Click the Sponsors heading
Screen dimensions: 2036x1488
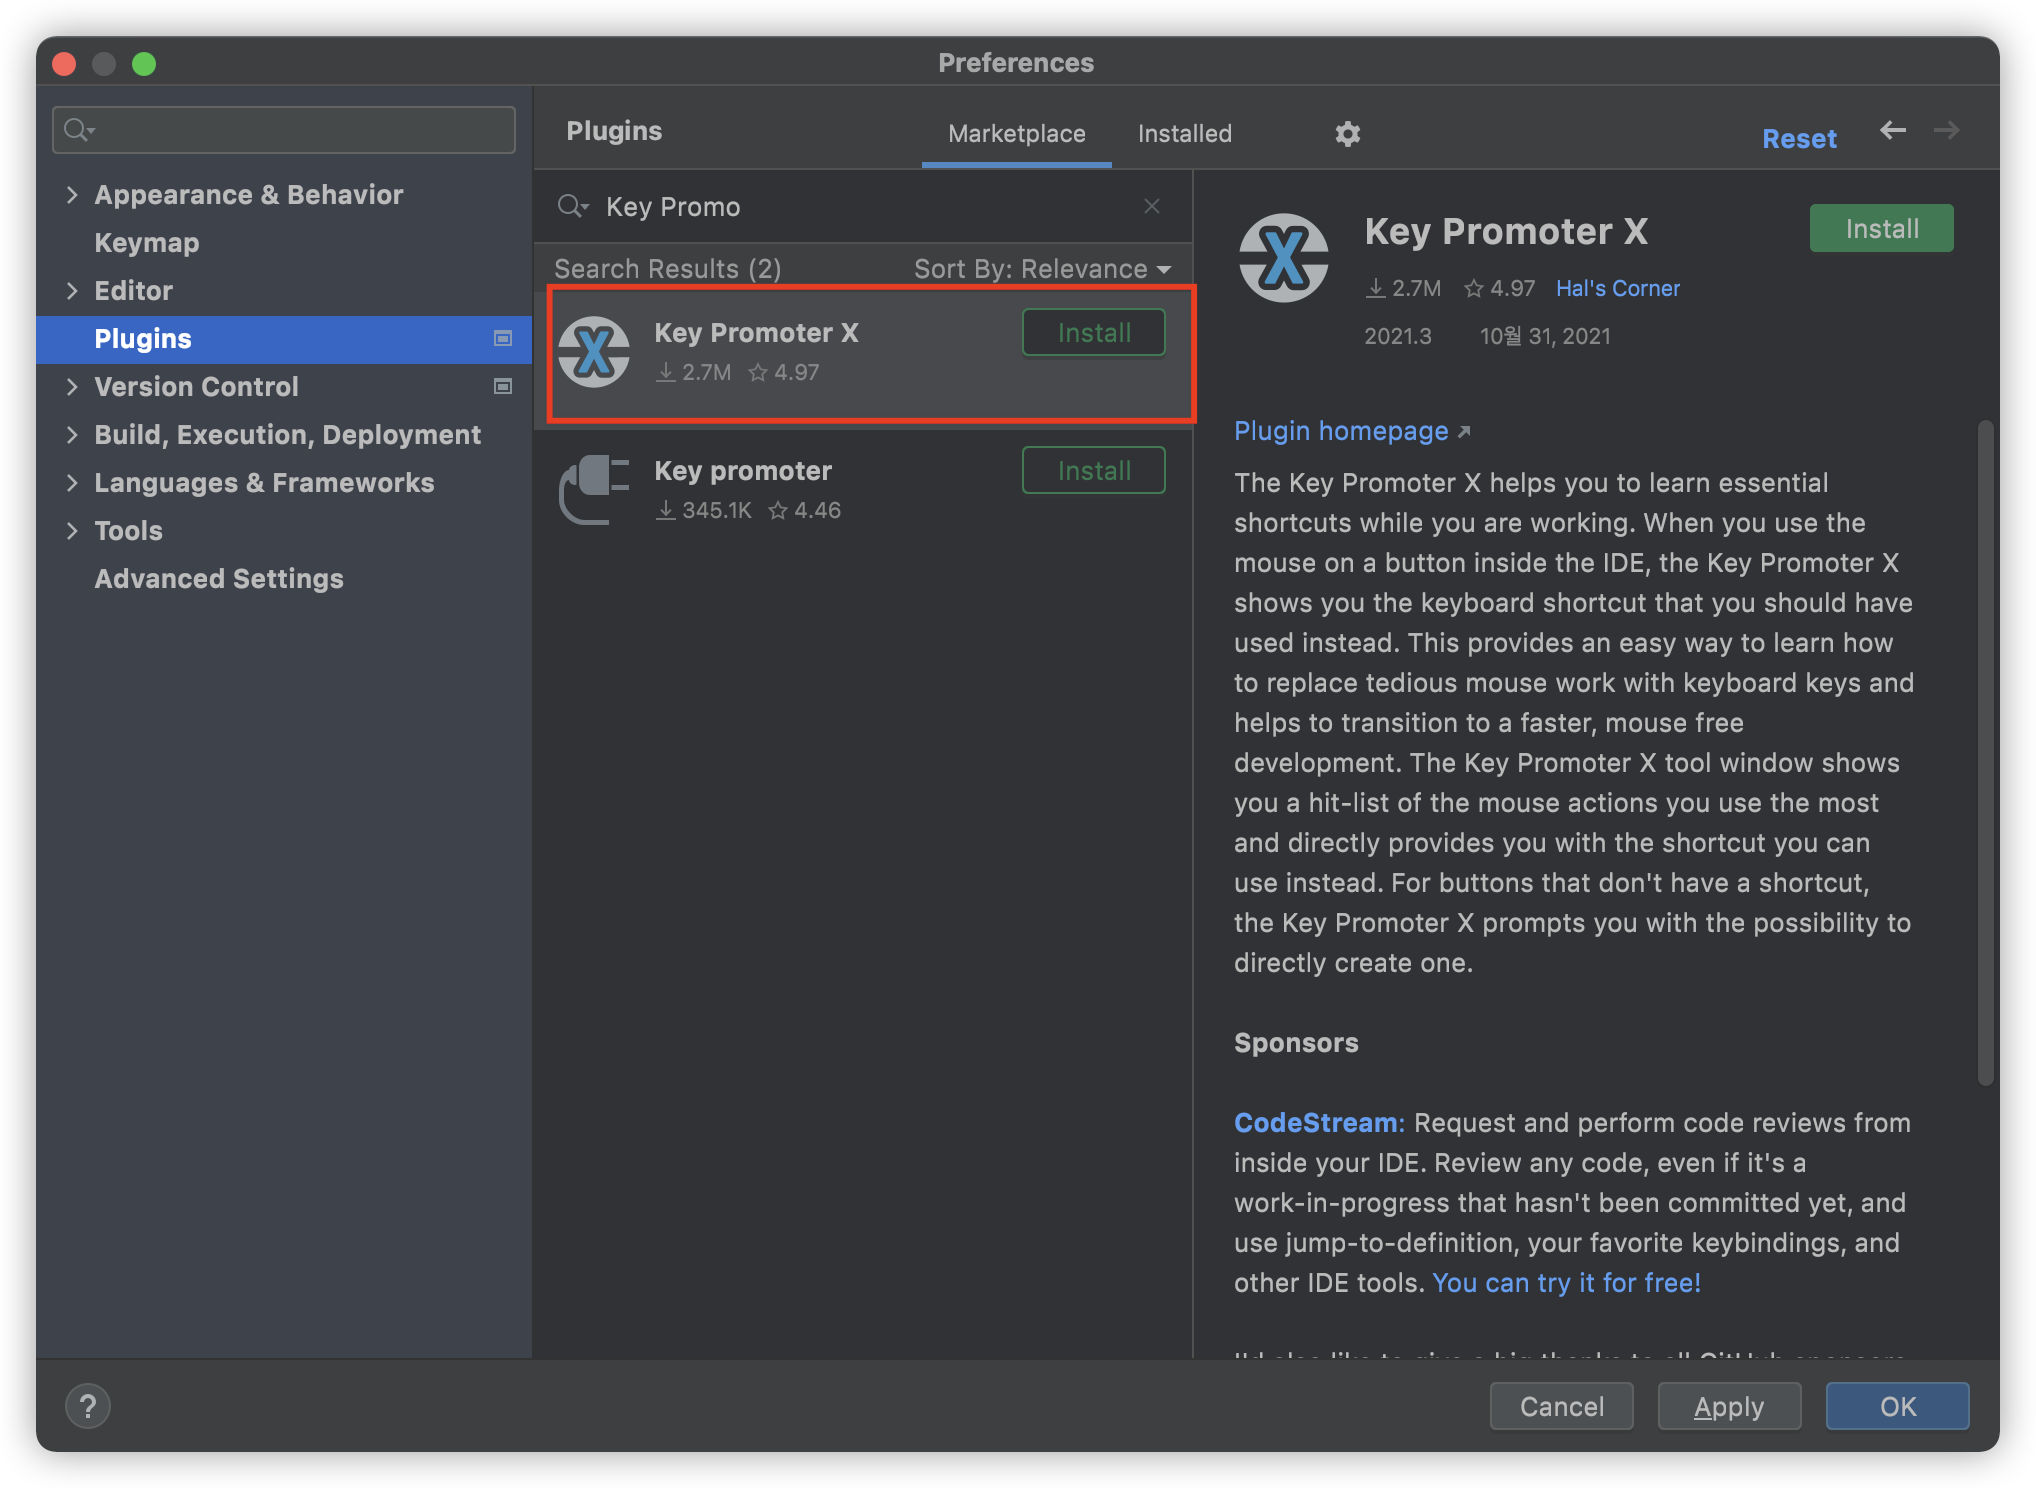click(x=1296, y=1042)
